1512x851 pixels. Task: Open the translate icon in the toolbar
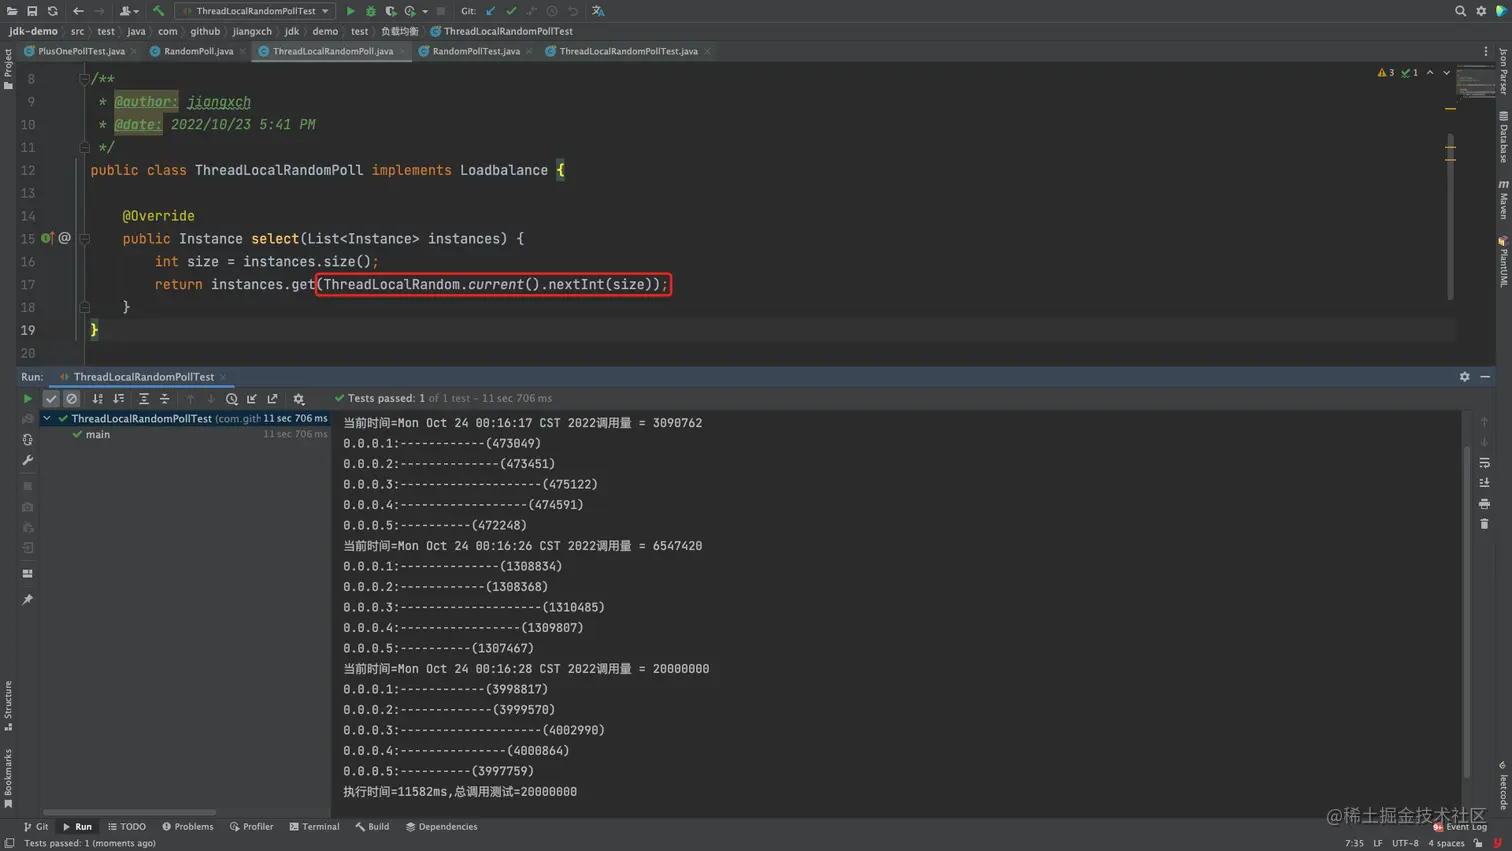(598, 11)
